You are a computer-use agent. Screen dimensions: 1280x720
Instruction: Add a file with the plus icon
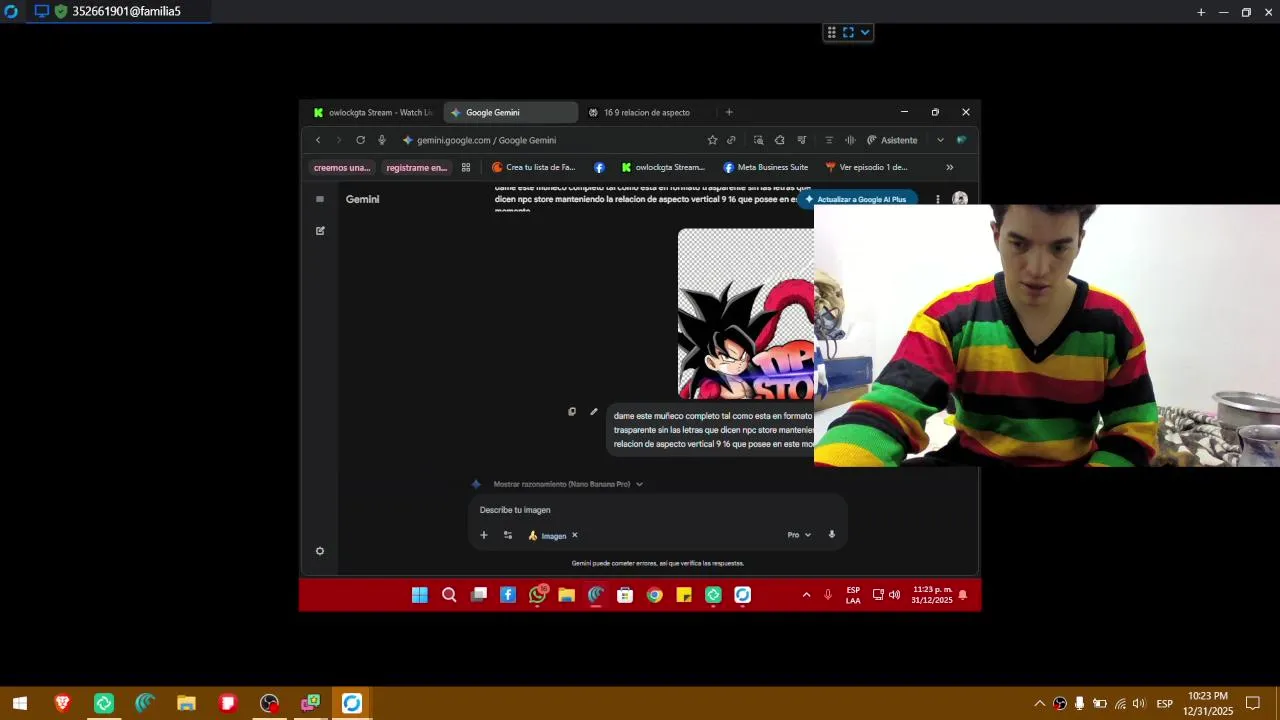(484, 535)
